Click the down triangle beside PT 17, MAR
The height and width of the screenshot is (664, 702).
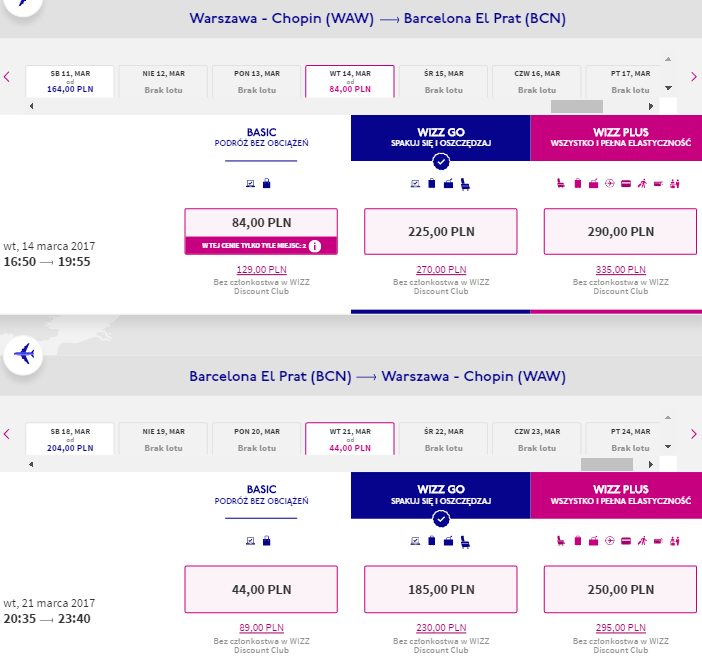[x=668, y=88]
